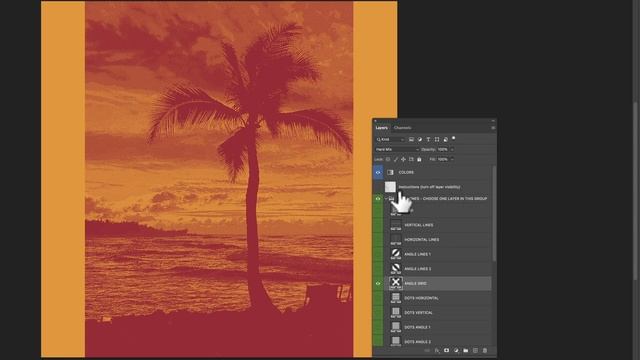The image size is (640, 360).
Task: Show the DOTS HORIZONTAL layer
Action: [x=378, y=298]
